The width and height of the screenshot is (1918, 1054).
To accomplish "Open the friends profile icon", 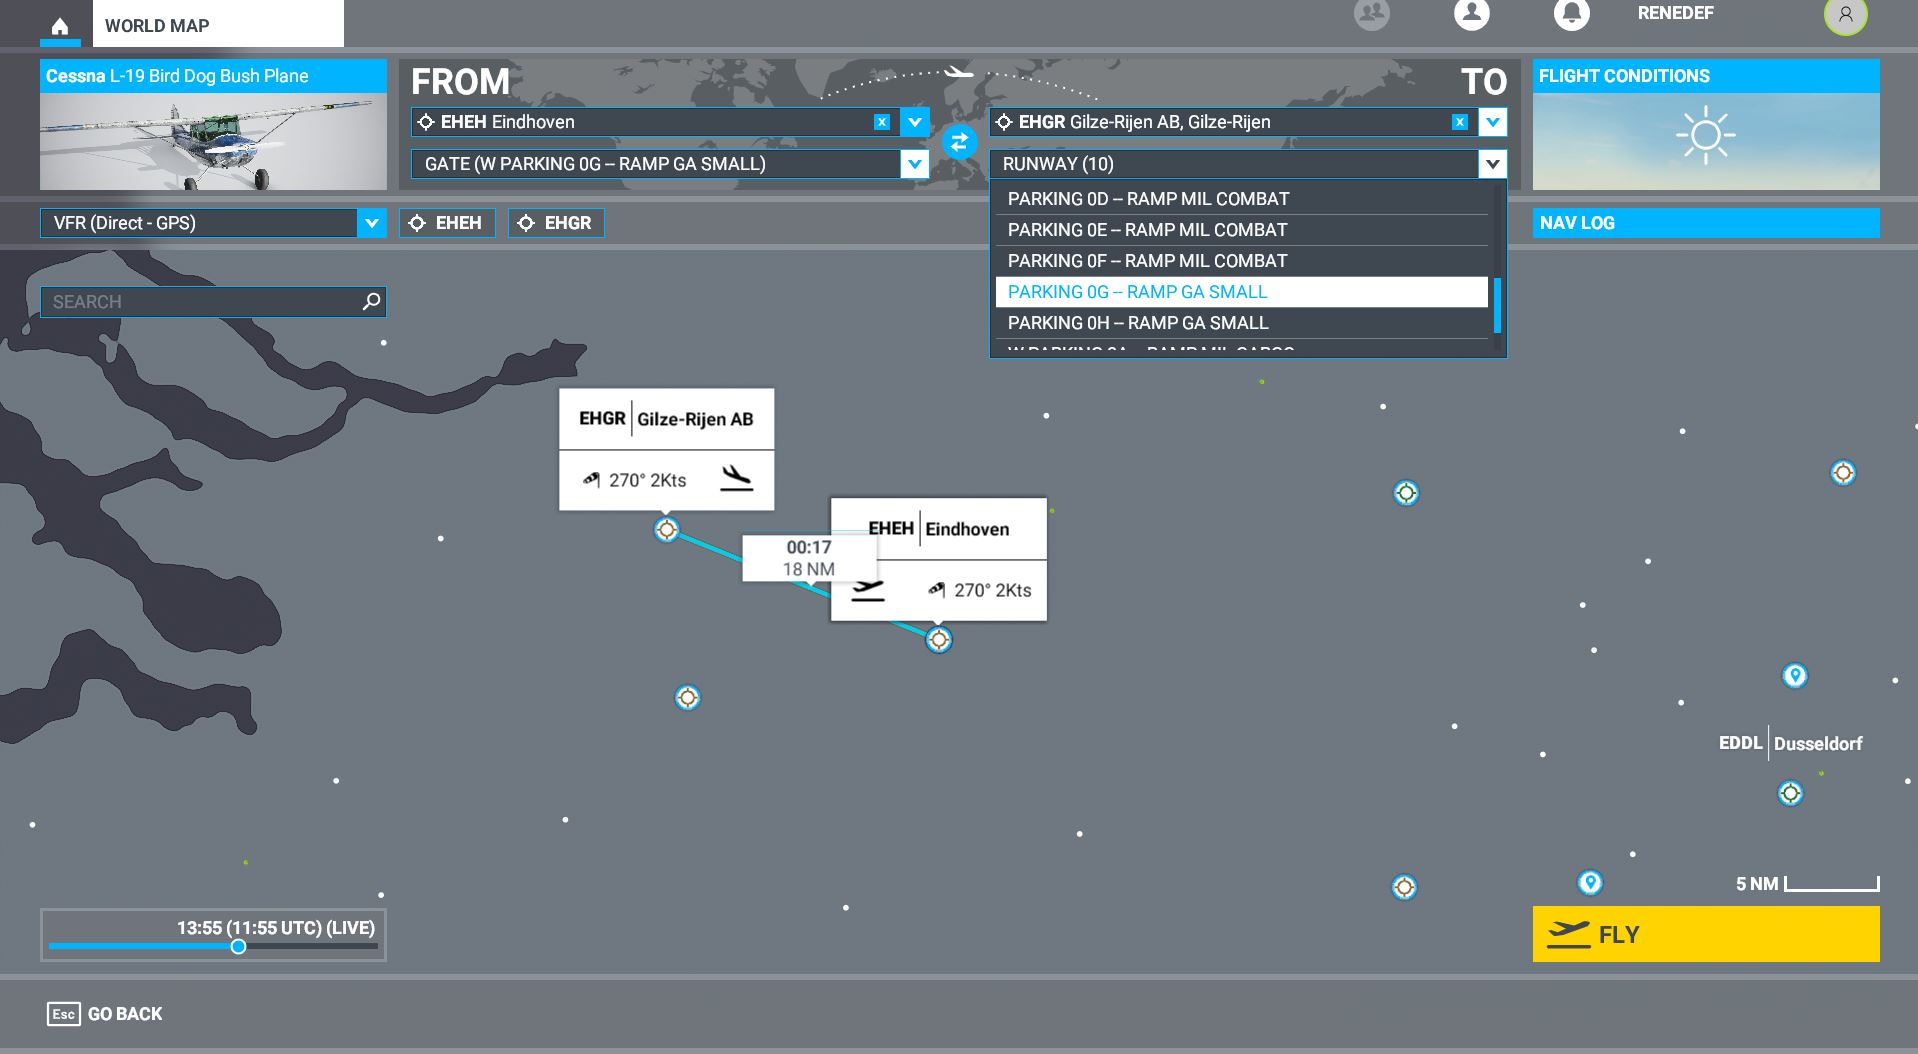I will click(1471, 14).
